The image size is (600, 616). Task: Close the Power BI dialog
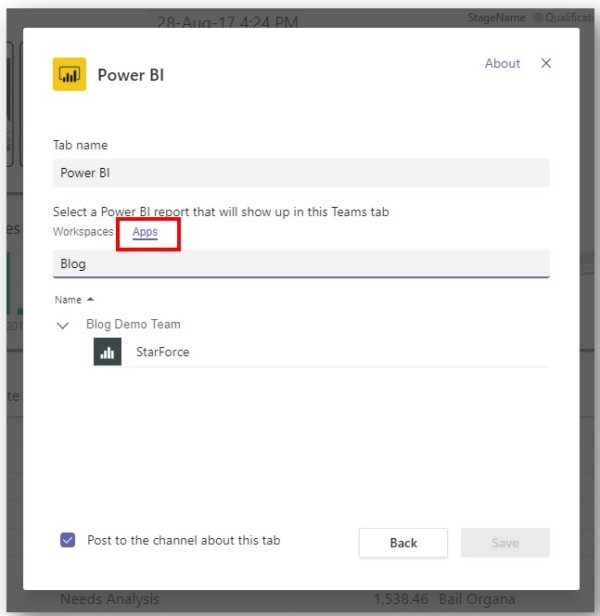coord(546,63)
